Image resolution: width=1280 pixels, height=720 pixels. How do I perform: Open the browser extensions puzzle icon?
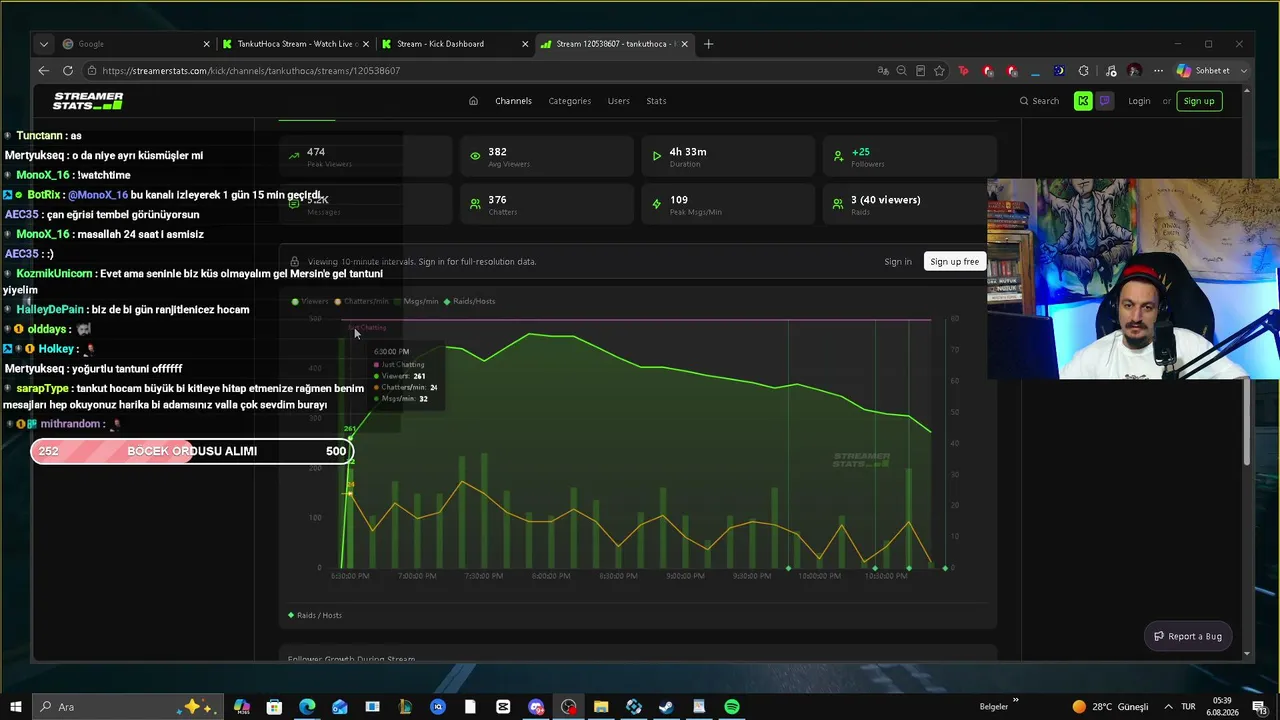point(1083,71)
